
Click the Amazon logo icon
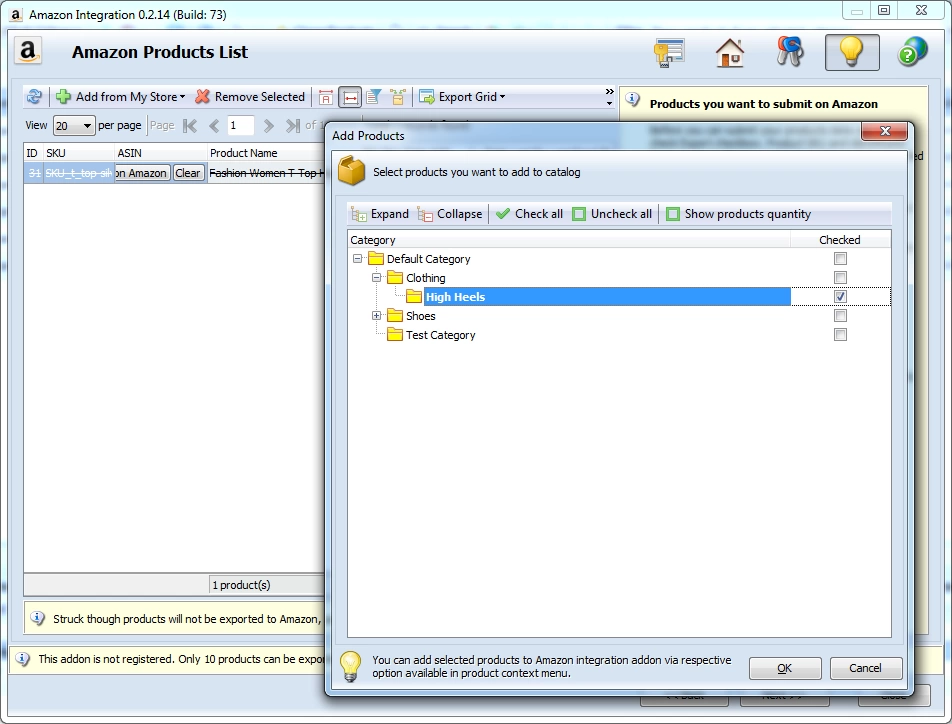[27, 51]
